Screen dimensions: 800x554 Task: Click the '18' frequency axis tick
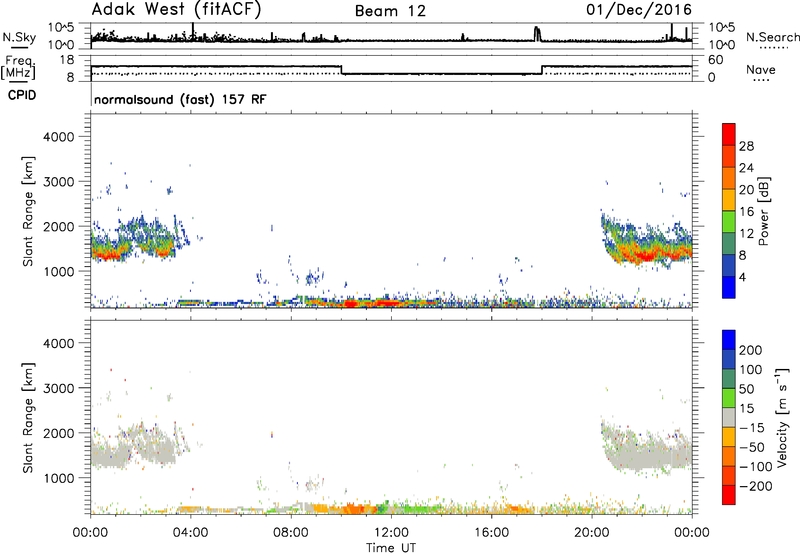click(66, 60)
